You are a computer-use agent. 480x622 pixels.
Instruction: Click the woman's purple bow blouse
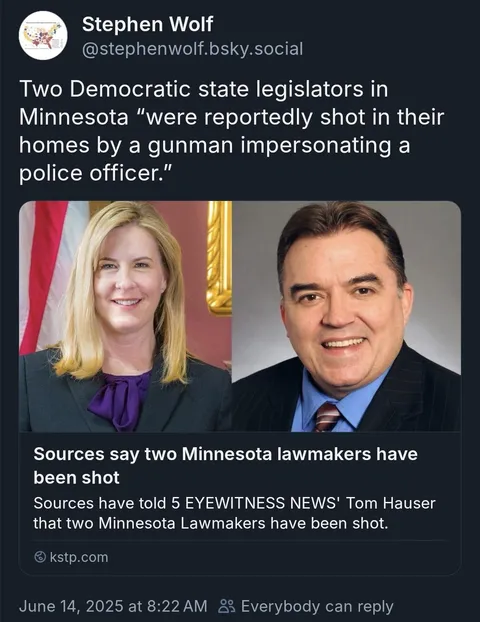(x=118, y=401)
